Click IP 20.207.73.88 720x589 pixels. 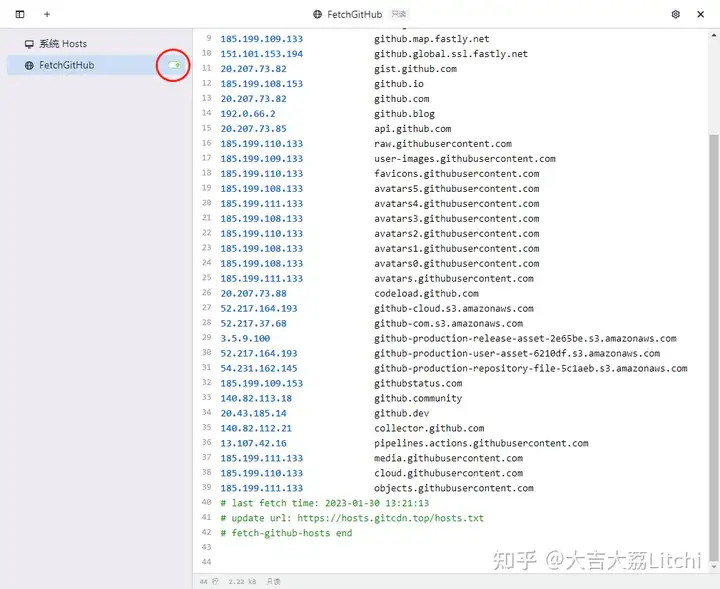(x=253, y=293)
